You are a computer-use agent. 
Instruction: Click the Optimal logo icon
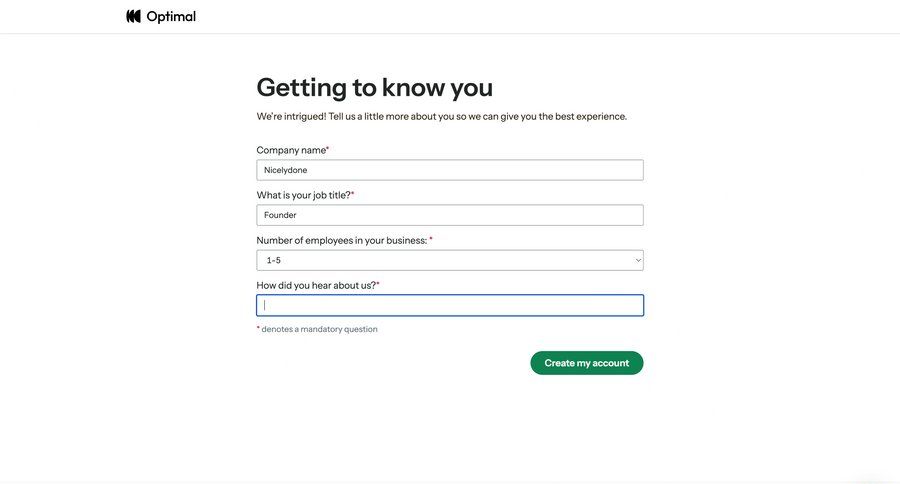[x=133, y=16]
